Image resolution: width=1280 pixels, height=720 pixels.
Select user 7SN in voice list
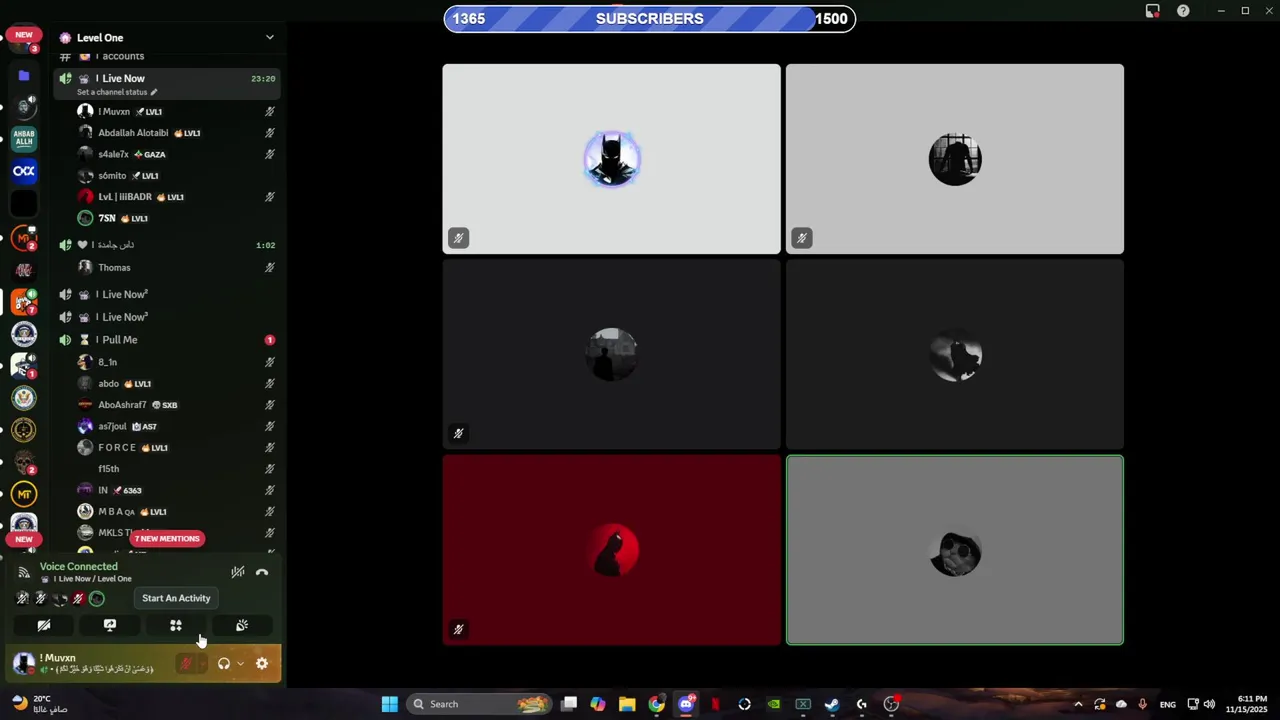point(176,218)
